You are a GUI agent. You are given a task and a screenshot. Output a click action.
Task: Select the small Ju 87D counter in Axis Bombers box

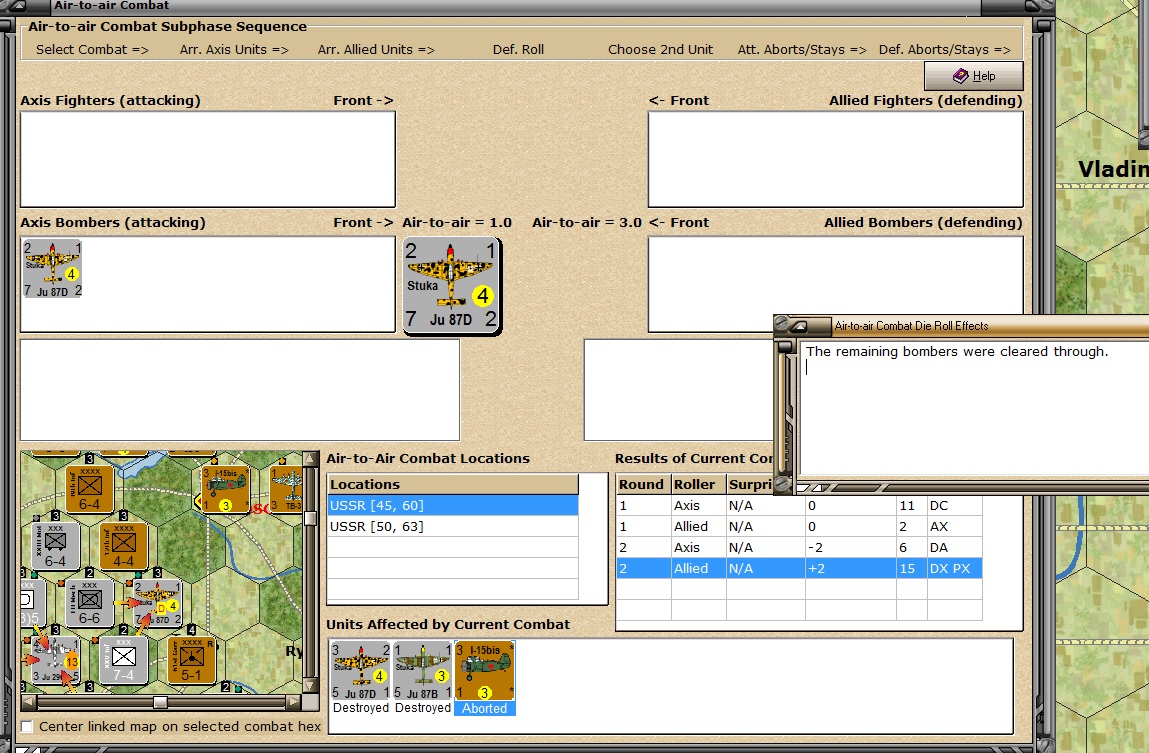(52, 269)
